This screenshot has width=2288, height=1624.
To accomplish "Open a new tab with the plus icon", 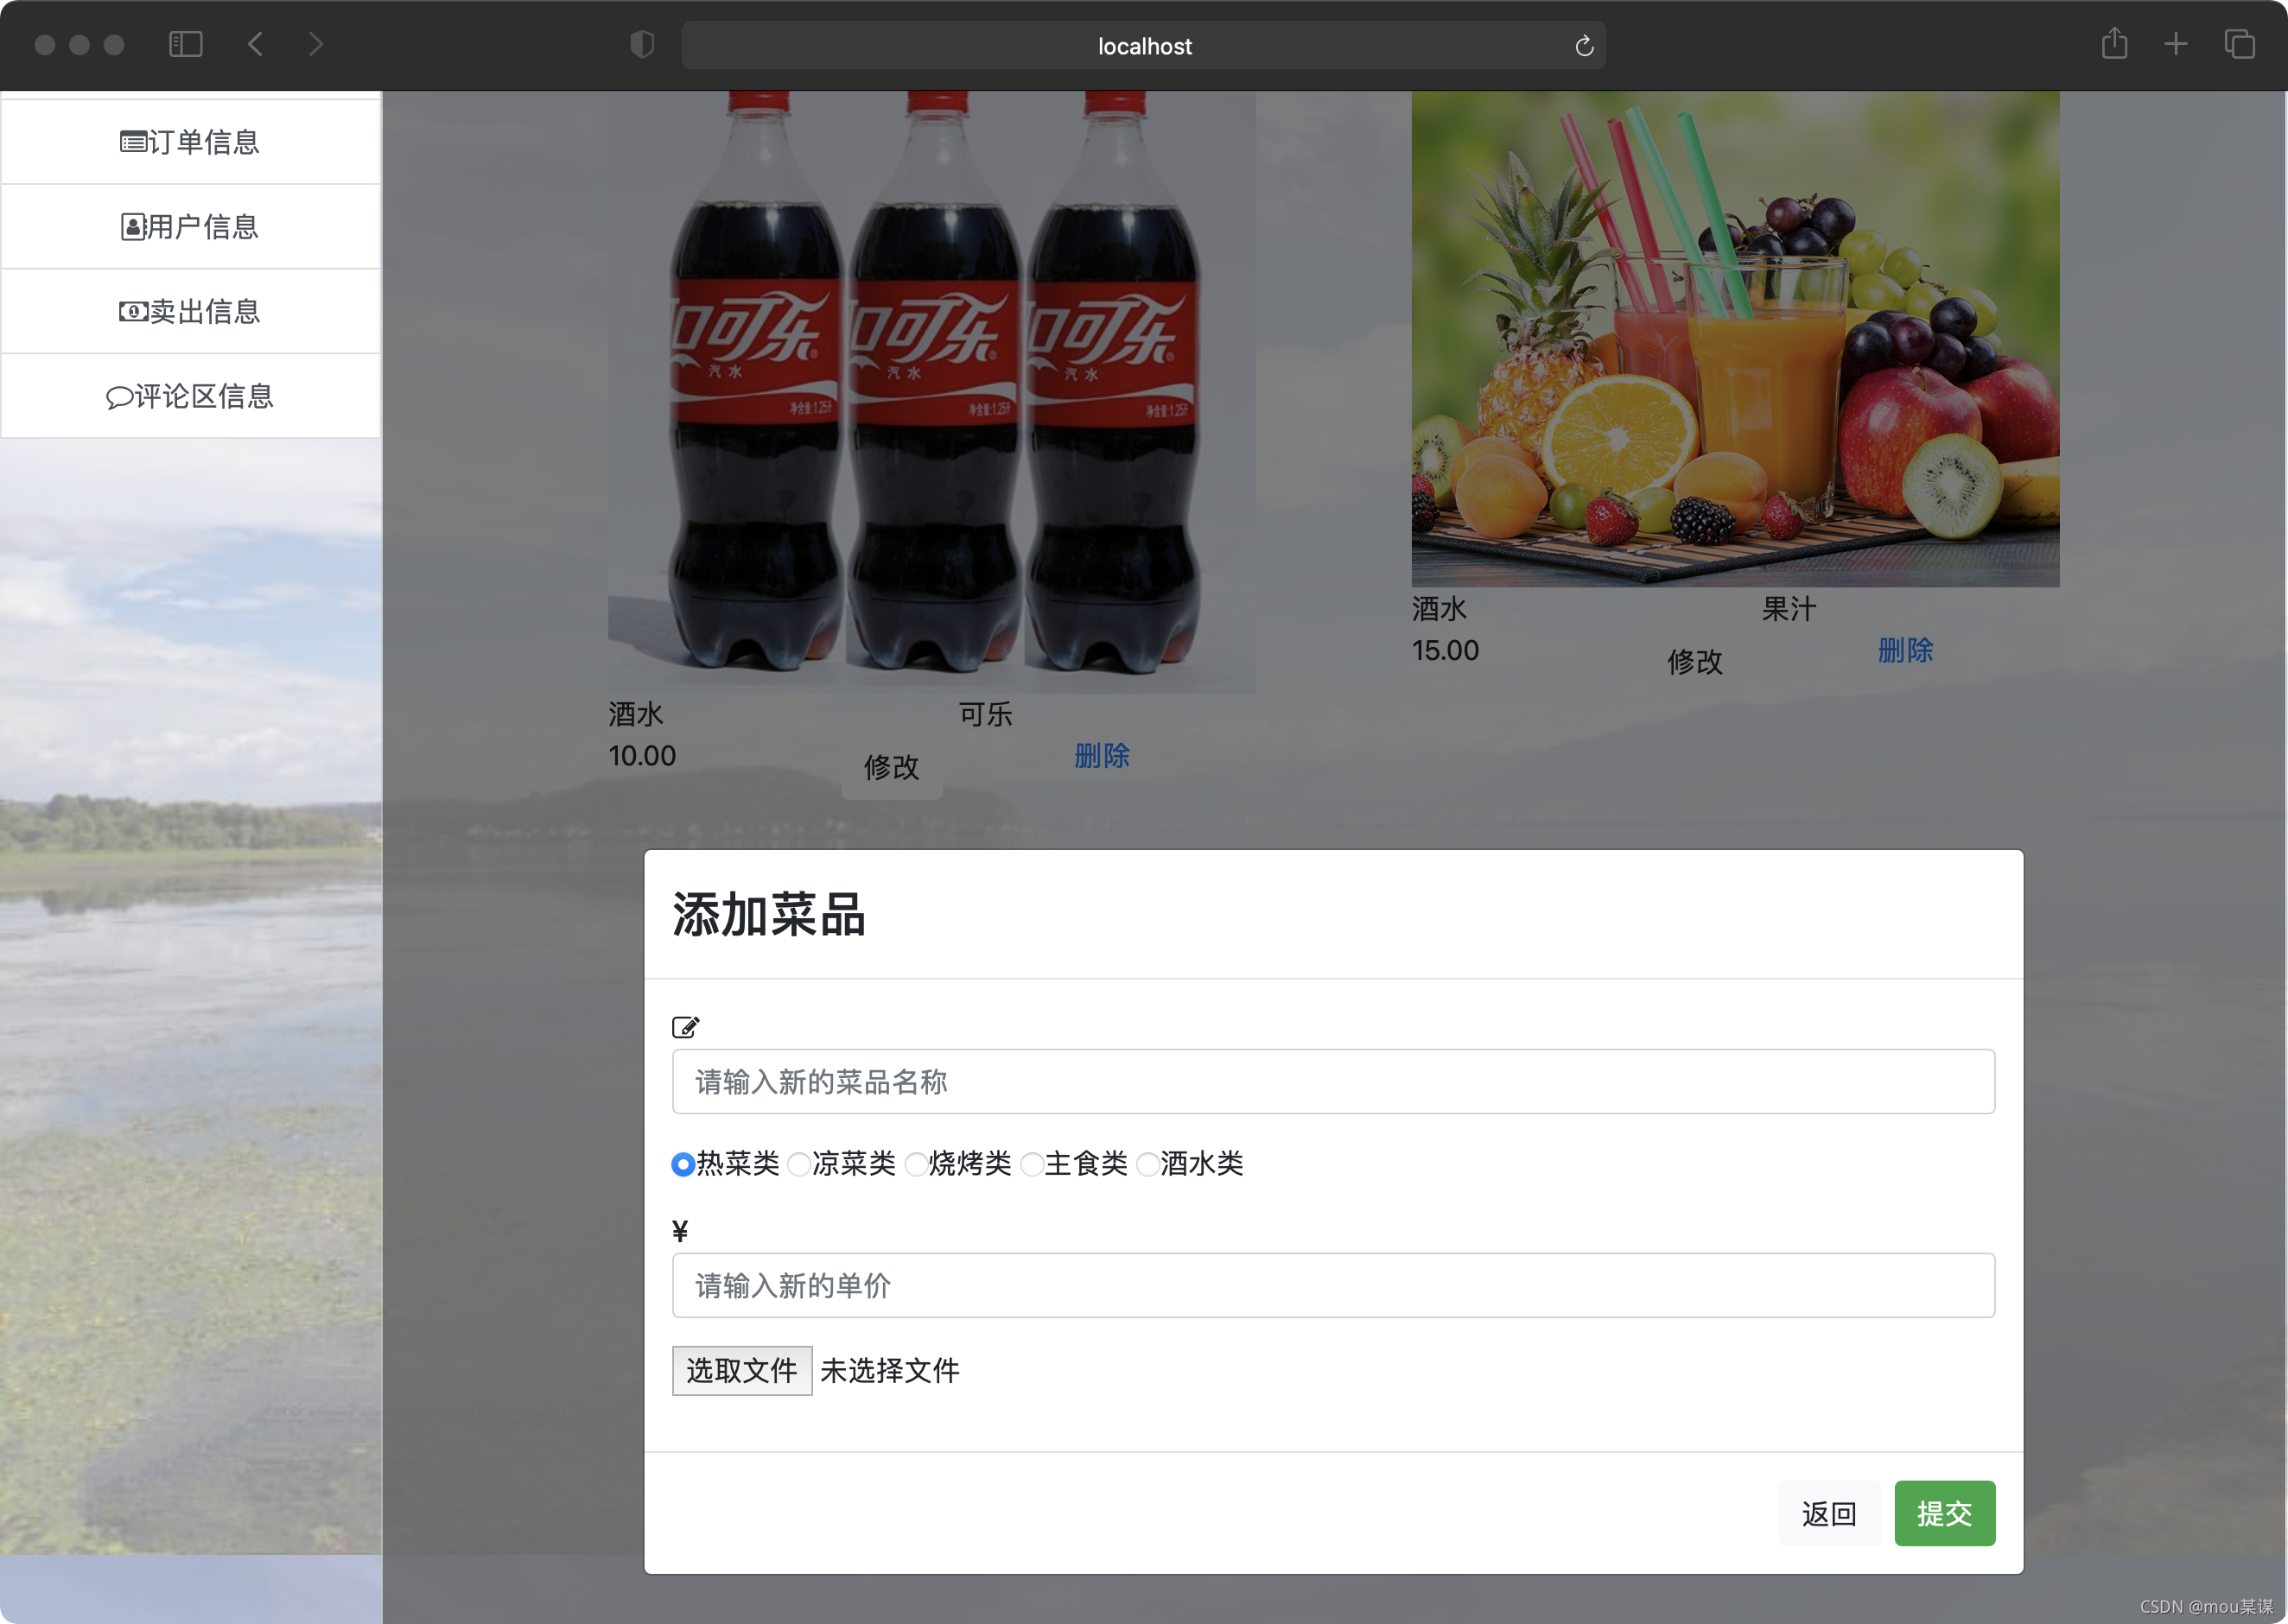I will [2176, 44].
